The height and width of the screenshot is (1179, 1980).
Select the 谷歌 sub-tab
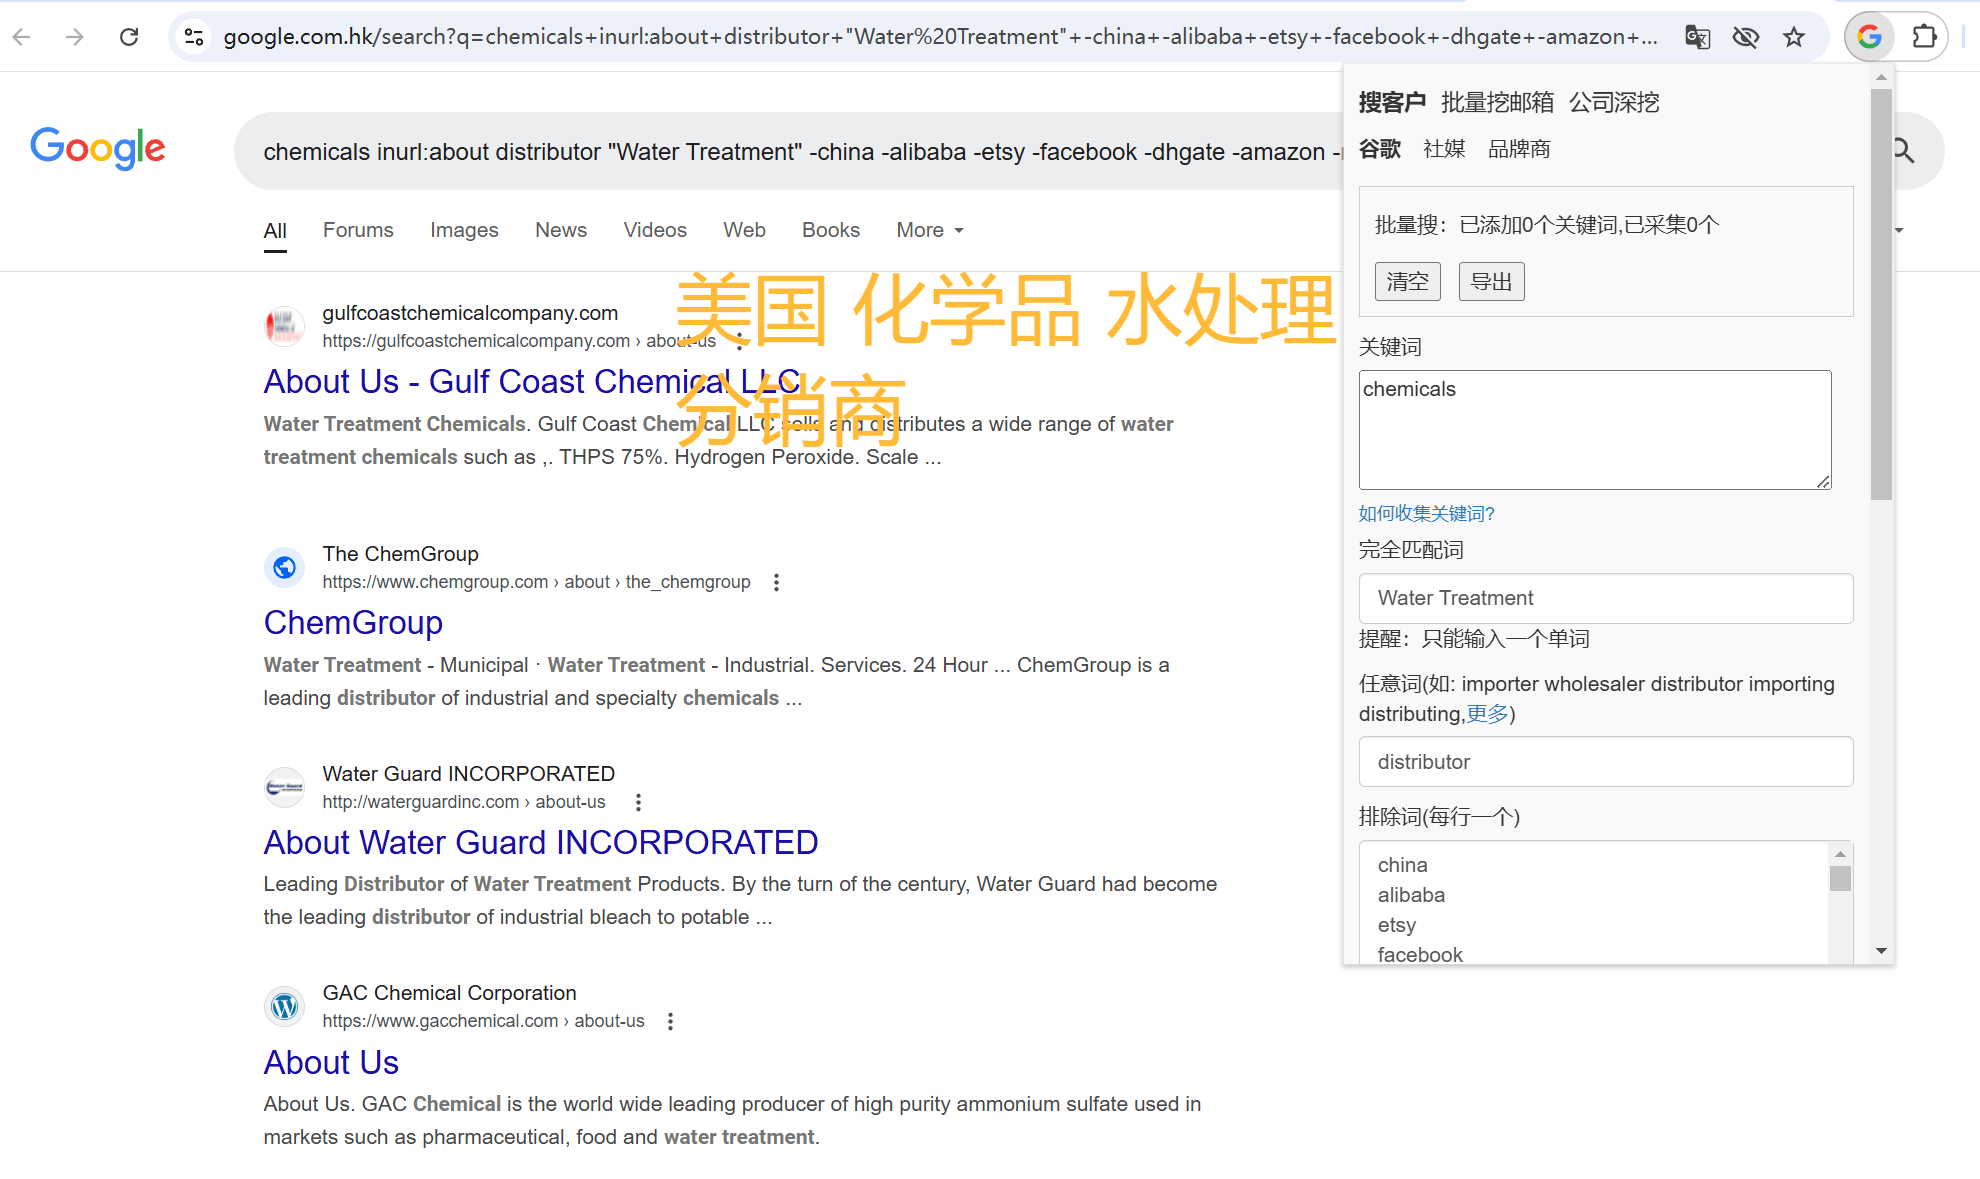(x=1380, y=149)
